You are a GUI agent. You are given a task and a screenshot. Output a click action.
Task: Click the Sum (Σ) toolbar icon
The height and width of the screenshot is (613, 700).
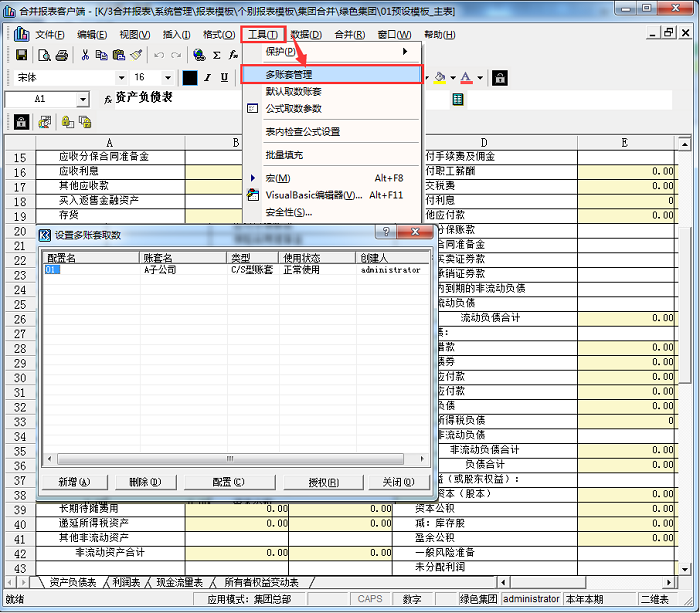[x=216, y=55]
